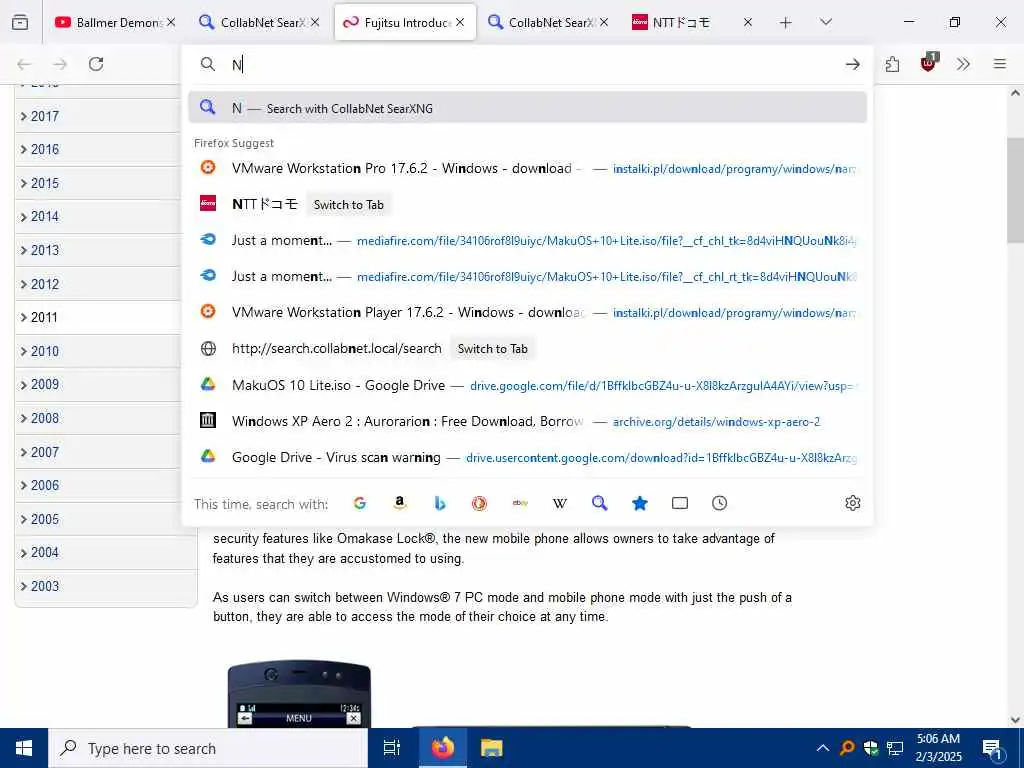
Task: Open Windows Security tray icon
Action: (871, 748)
